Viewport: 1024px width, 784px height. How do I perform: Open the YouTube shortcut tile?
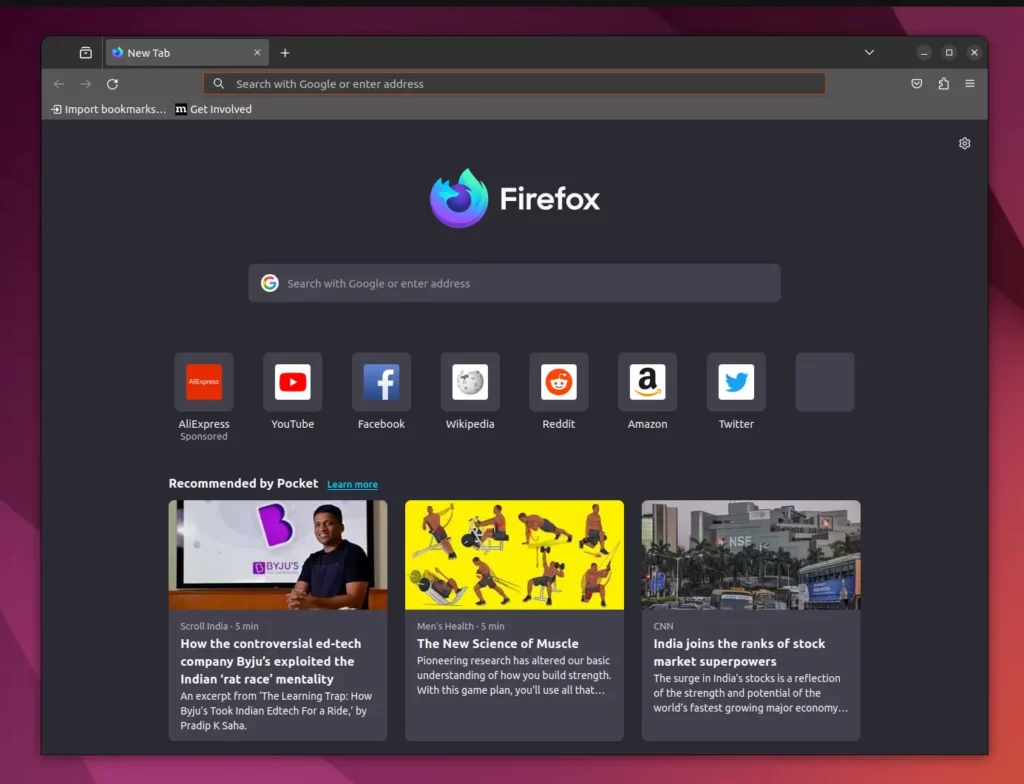click(x=292, y=382)
